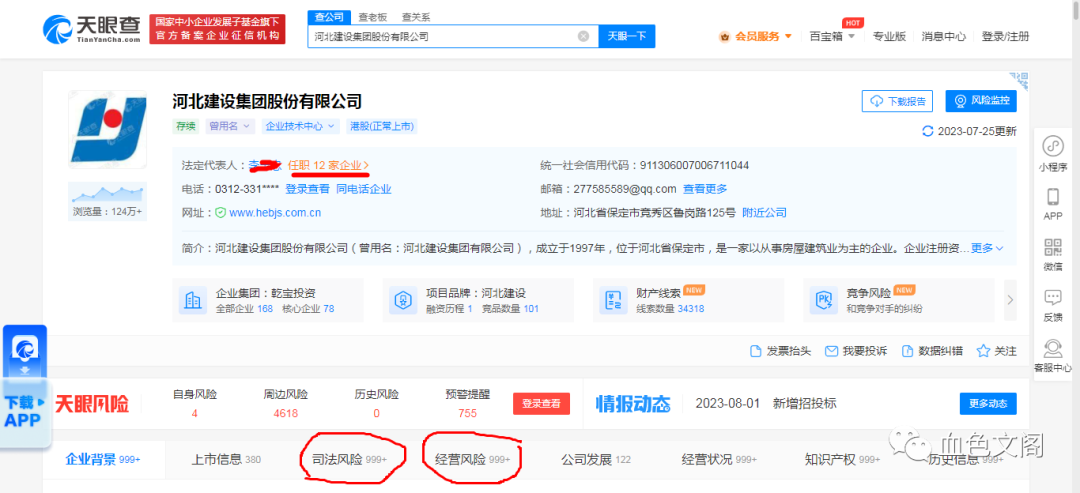Open the 企业背景 tab

(x=103, y=459)
